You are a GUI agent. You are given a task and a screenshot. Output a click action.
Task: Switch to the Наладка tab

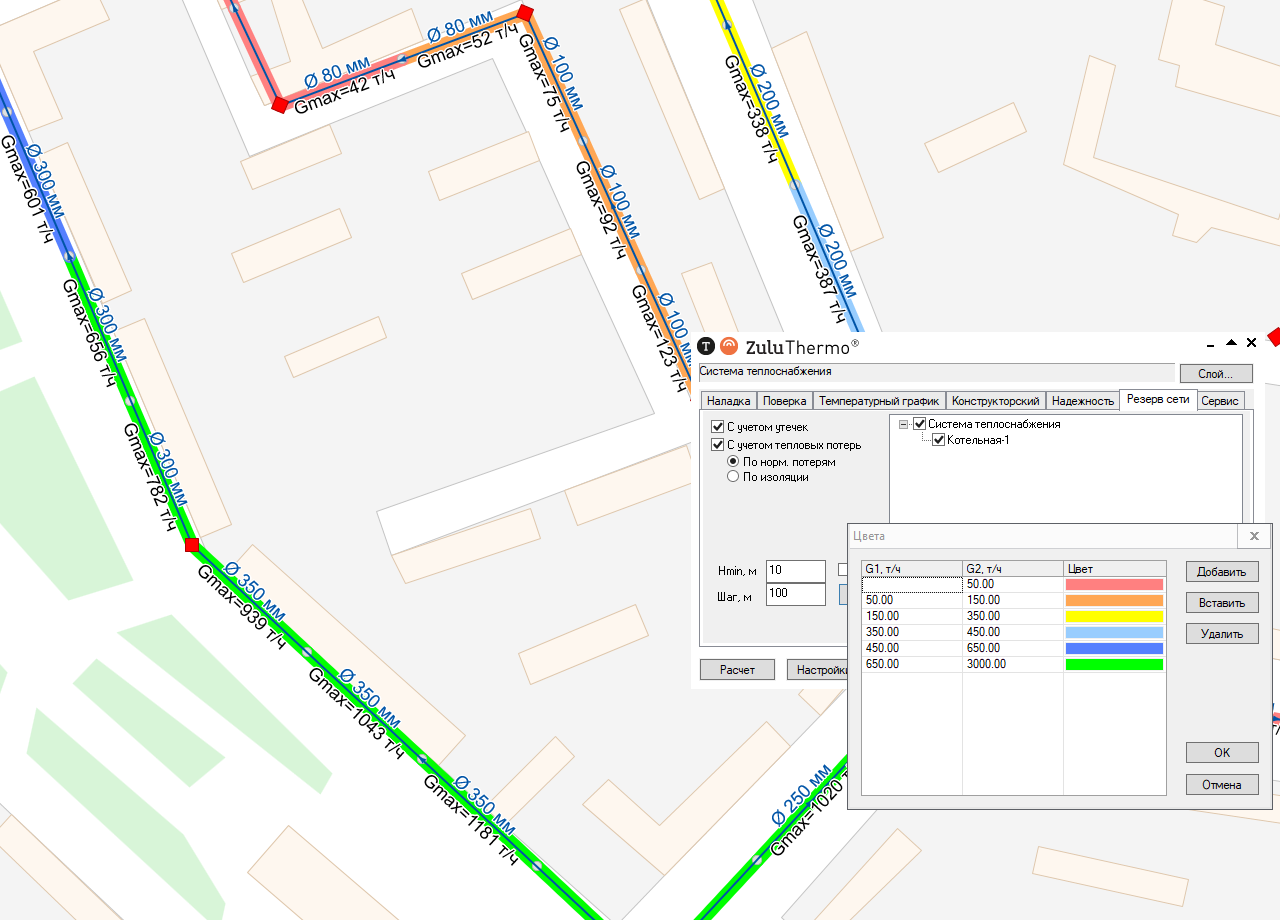pos(728,401)
